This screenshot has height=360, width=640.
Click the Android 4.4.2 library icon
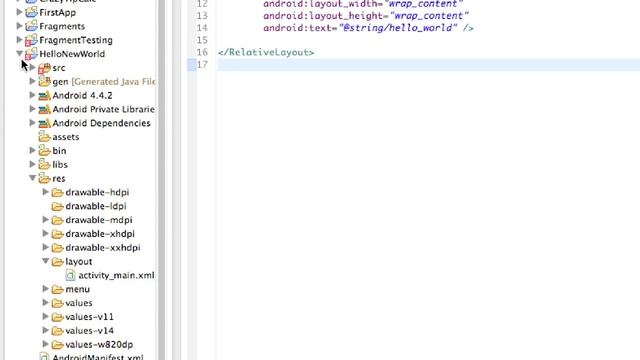pyautogui.click(x=44, y=96)
